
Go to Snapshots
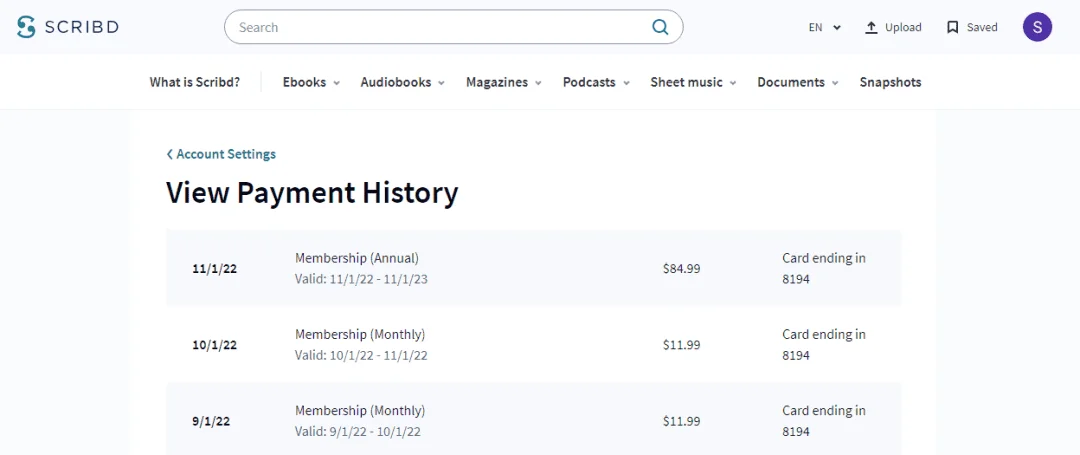tap(890, 82)
